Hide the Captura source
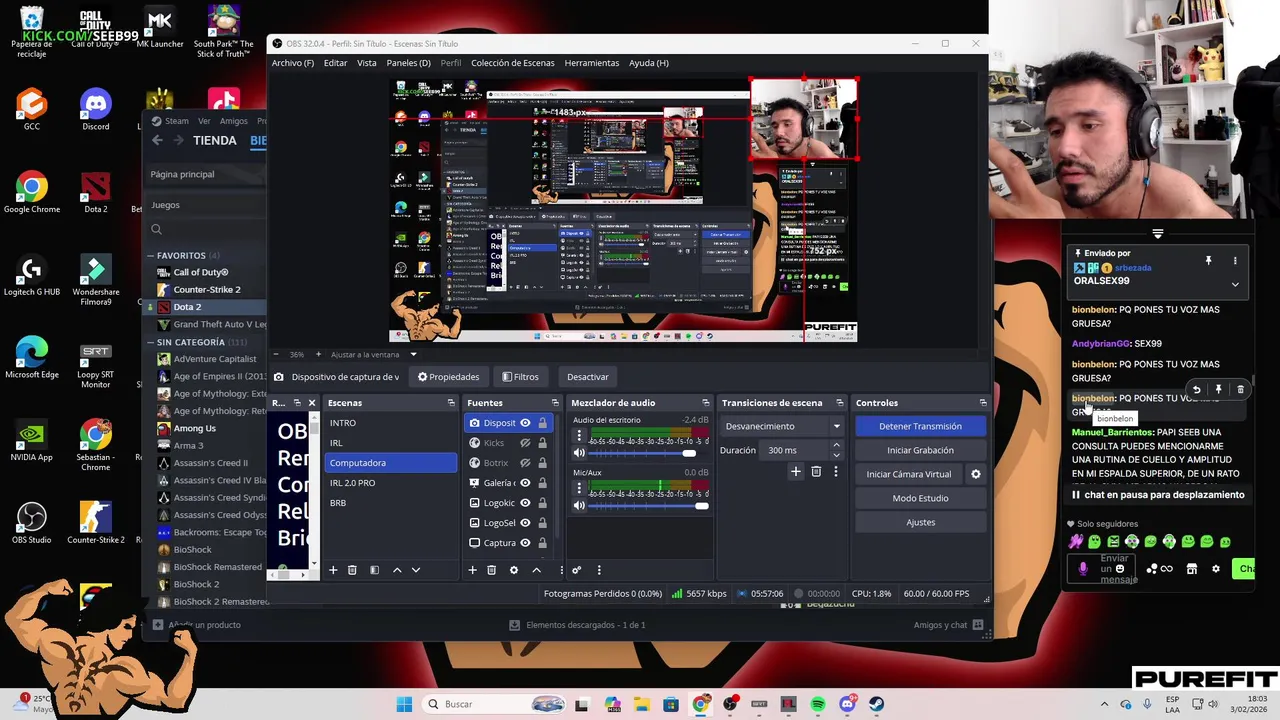The image size is (1280, 720). point(525,543)
